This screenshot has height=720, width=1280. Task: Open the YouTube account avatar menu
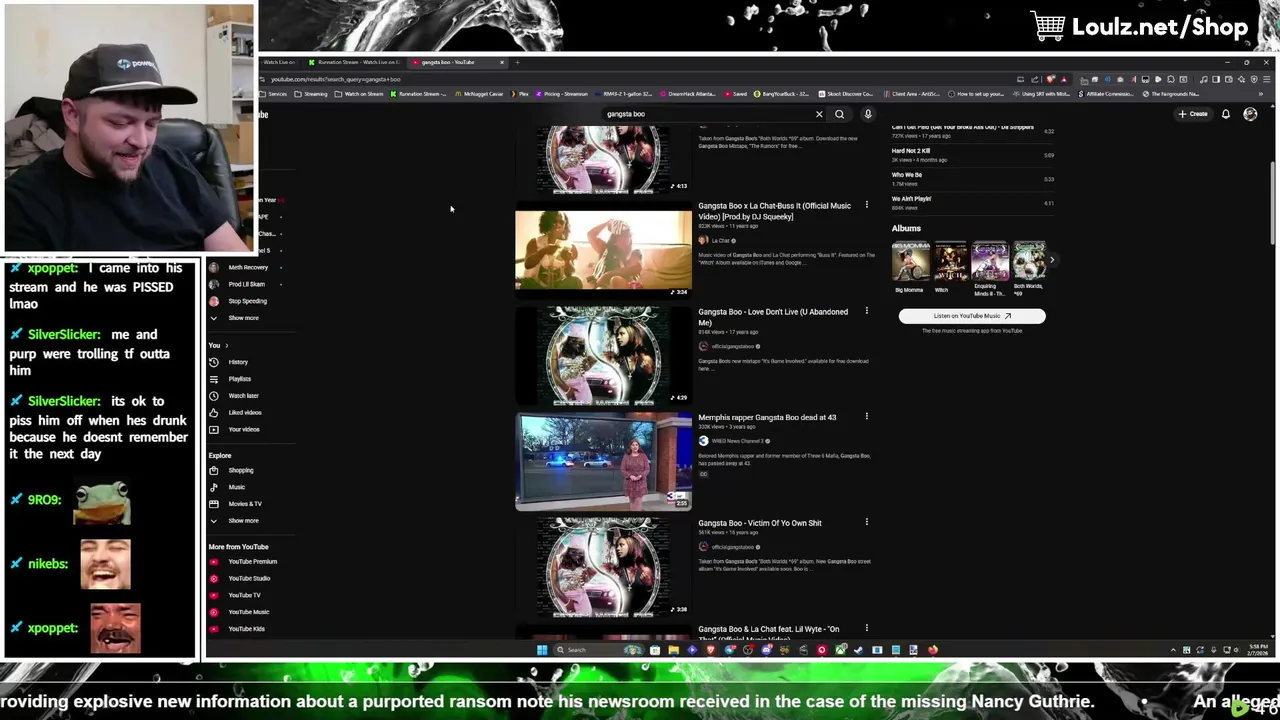click(1250, 114)
